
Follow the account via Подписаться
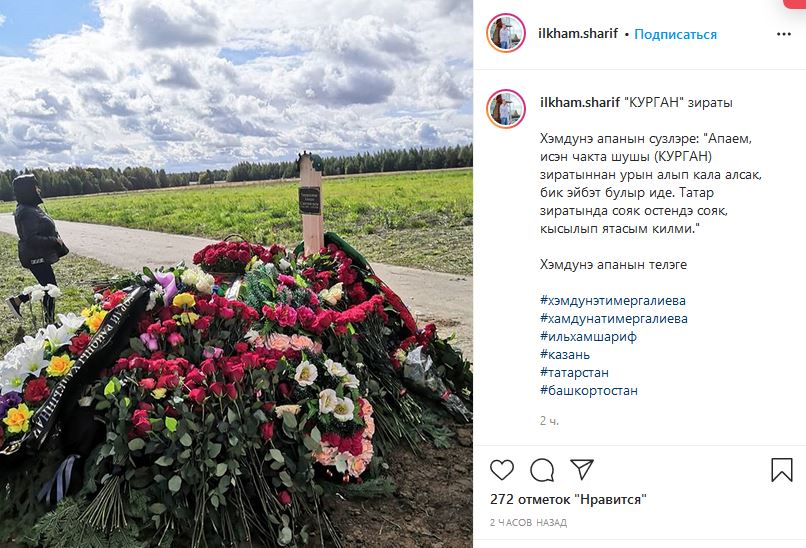tap(675, 34)
